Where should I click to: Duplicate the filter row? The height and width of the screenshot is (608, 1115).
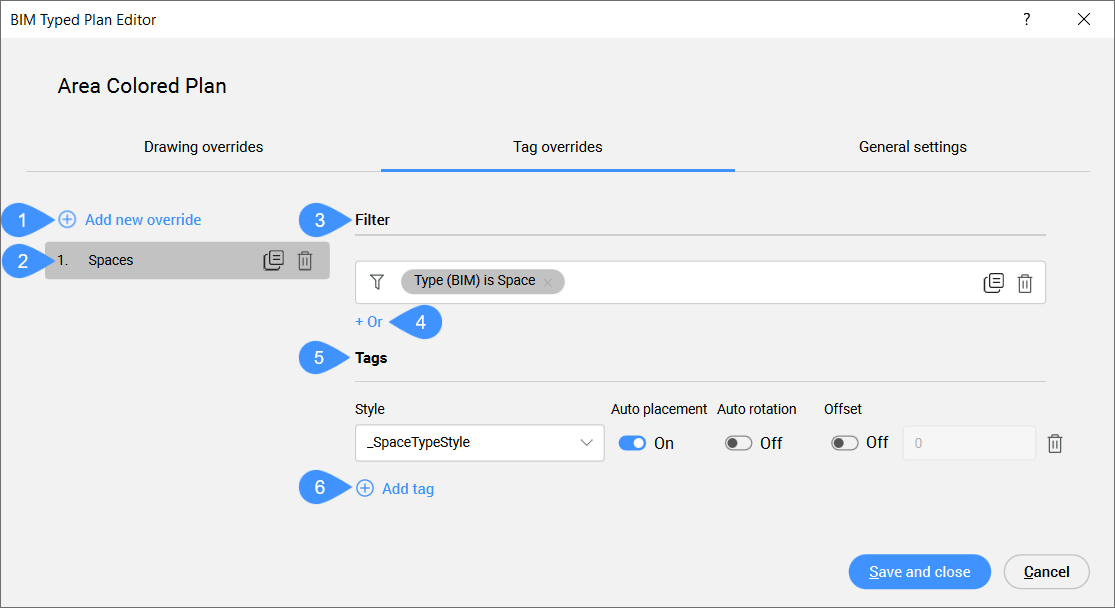[993, 283]
